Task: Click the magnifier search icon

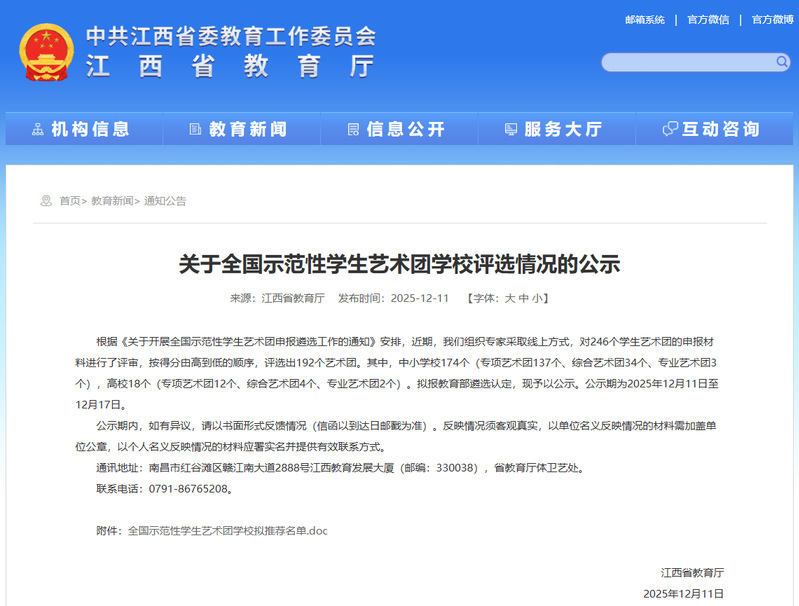Action: click(782, 62)
